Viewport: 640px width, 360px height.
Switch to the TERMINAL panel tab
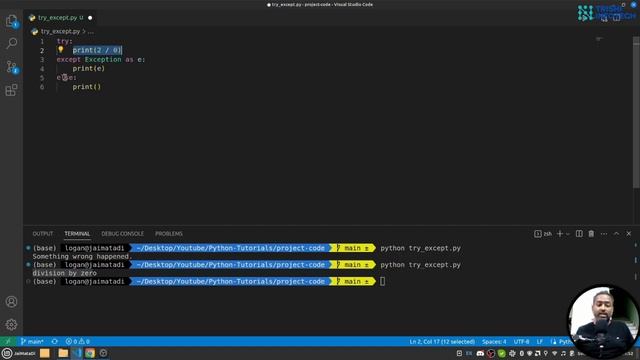tap(77, 233)
